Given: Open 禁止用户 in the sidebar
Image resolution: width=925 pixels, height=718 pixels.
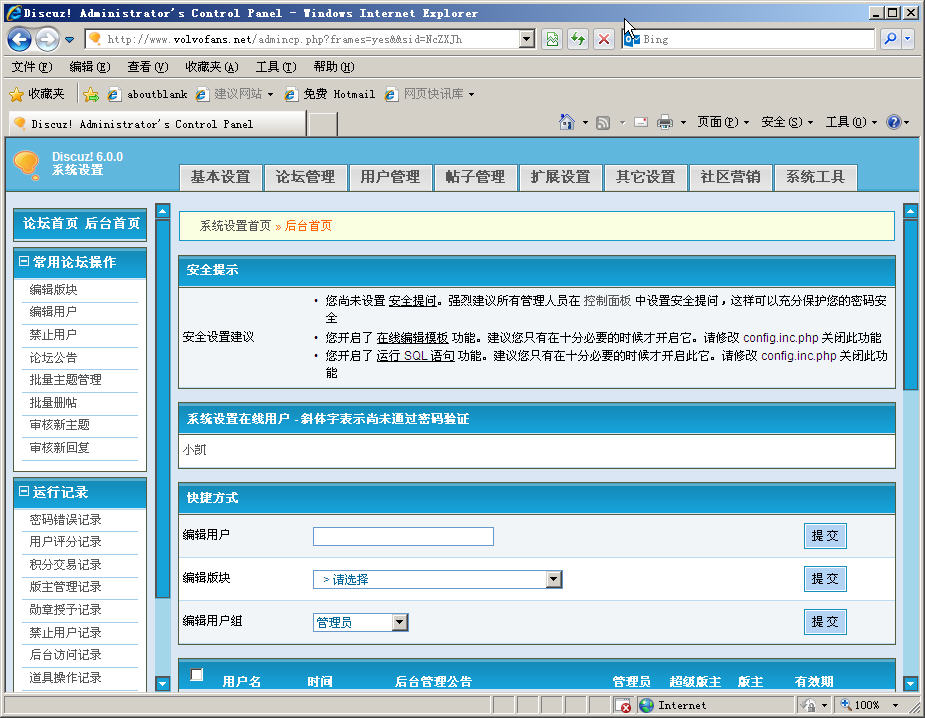Looking at the screenshot, I should click(x=54, y=335).
